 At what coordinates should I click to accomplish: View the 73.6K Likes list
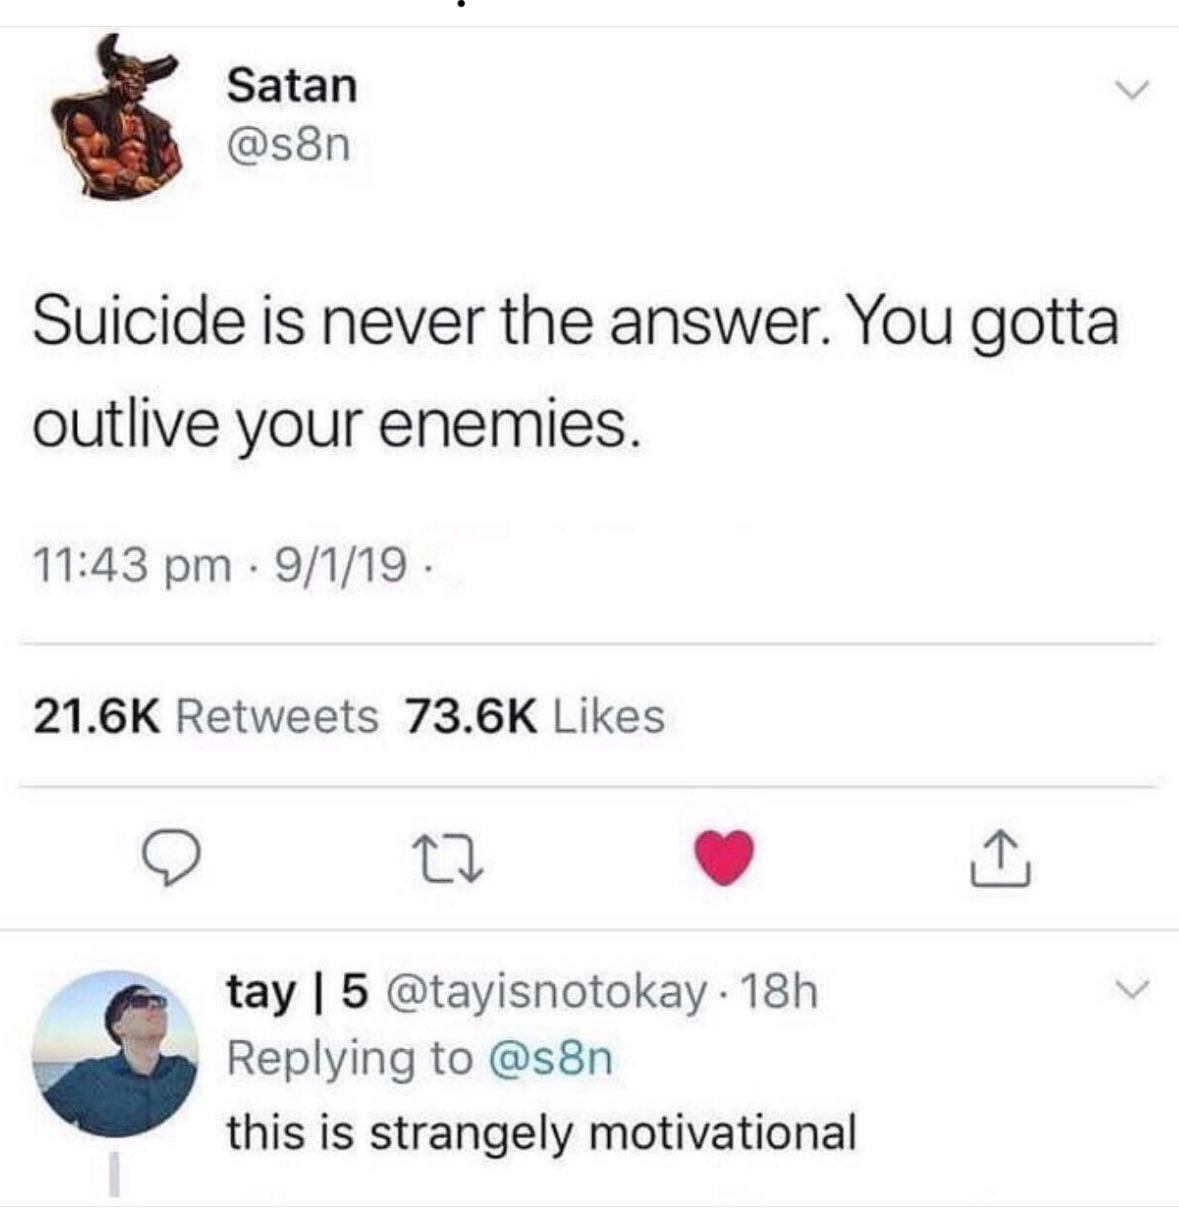[535, 717]
